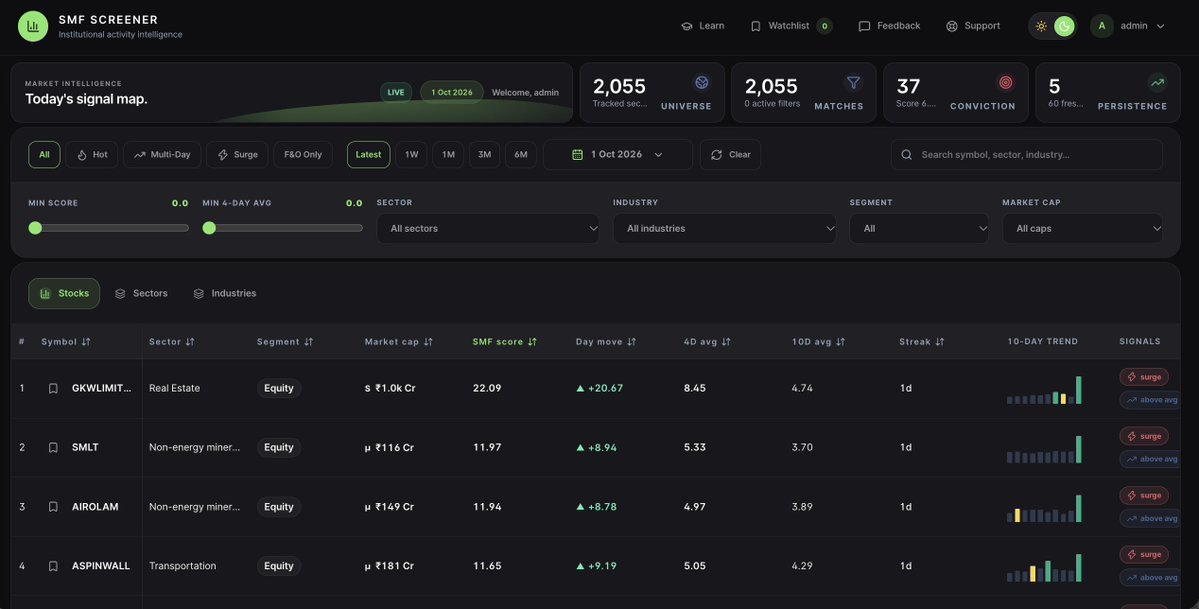Open the SMLT stock symbol

coord(85,448)
